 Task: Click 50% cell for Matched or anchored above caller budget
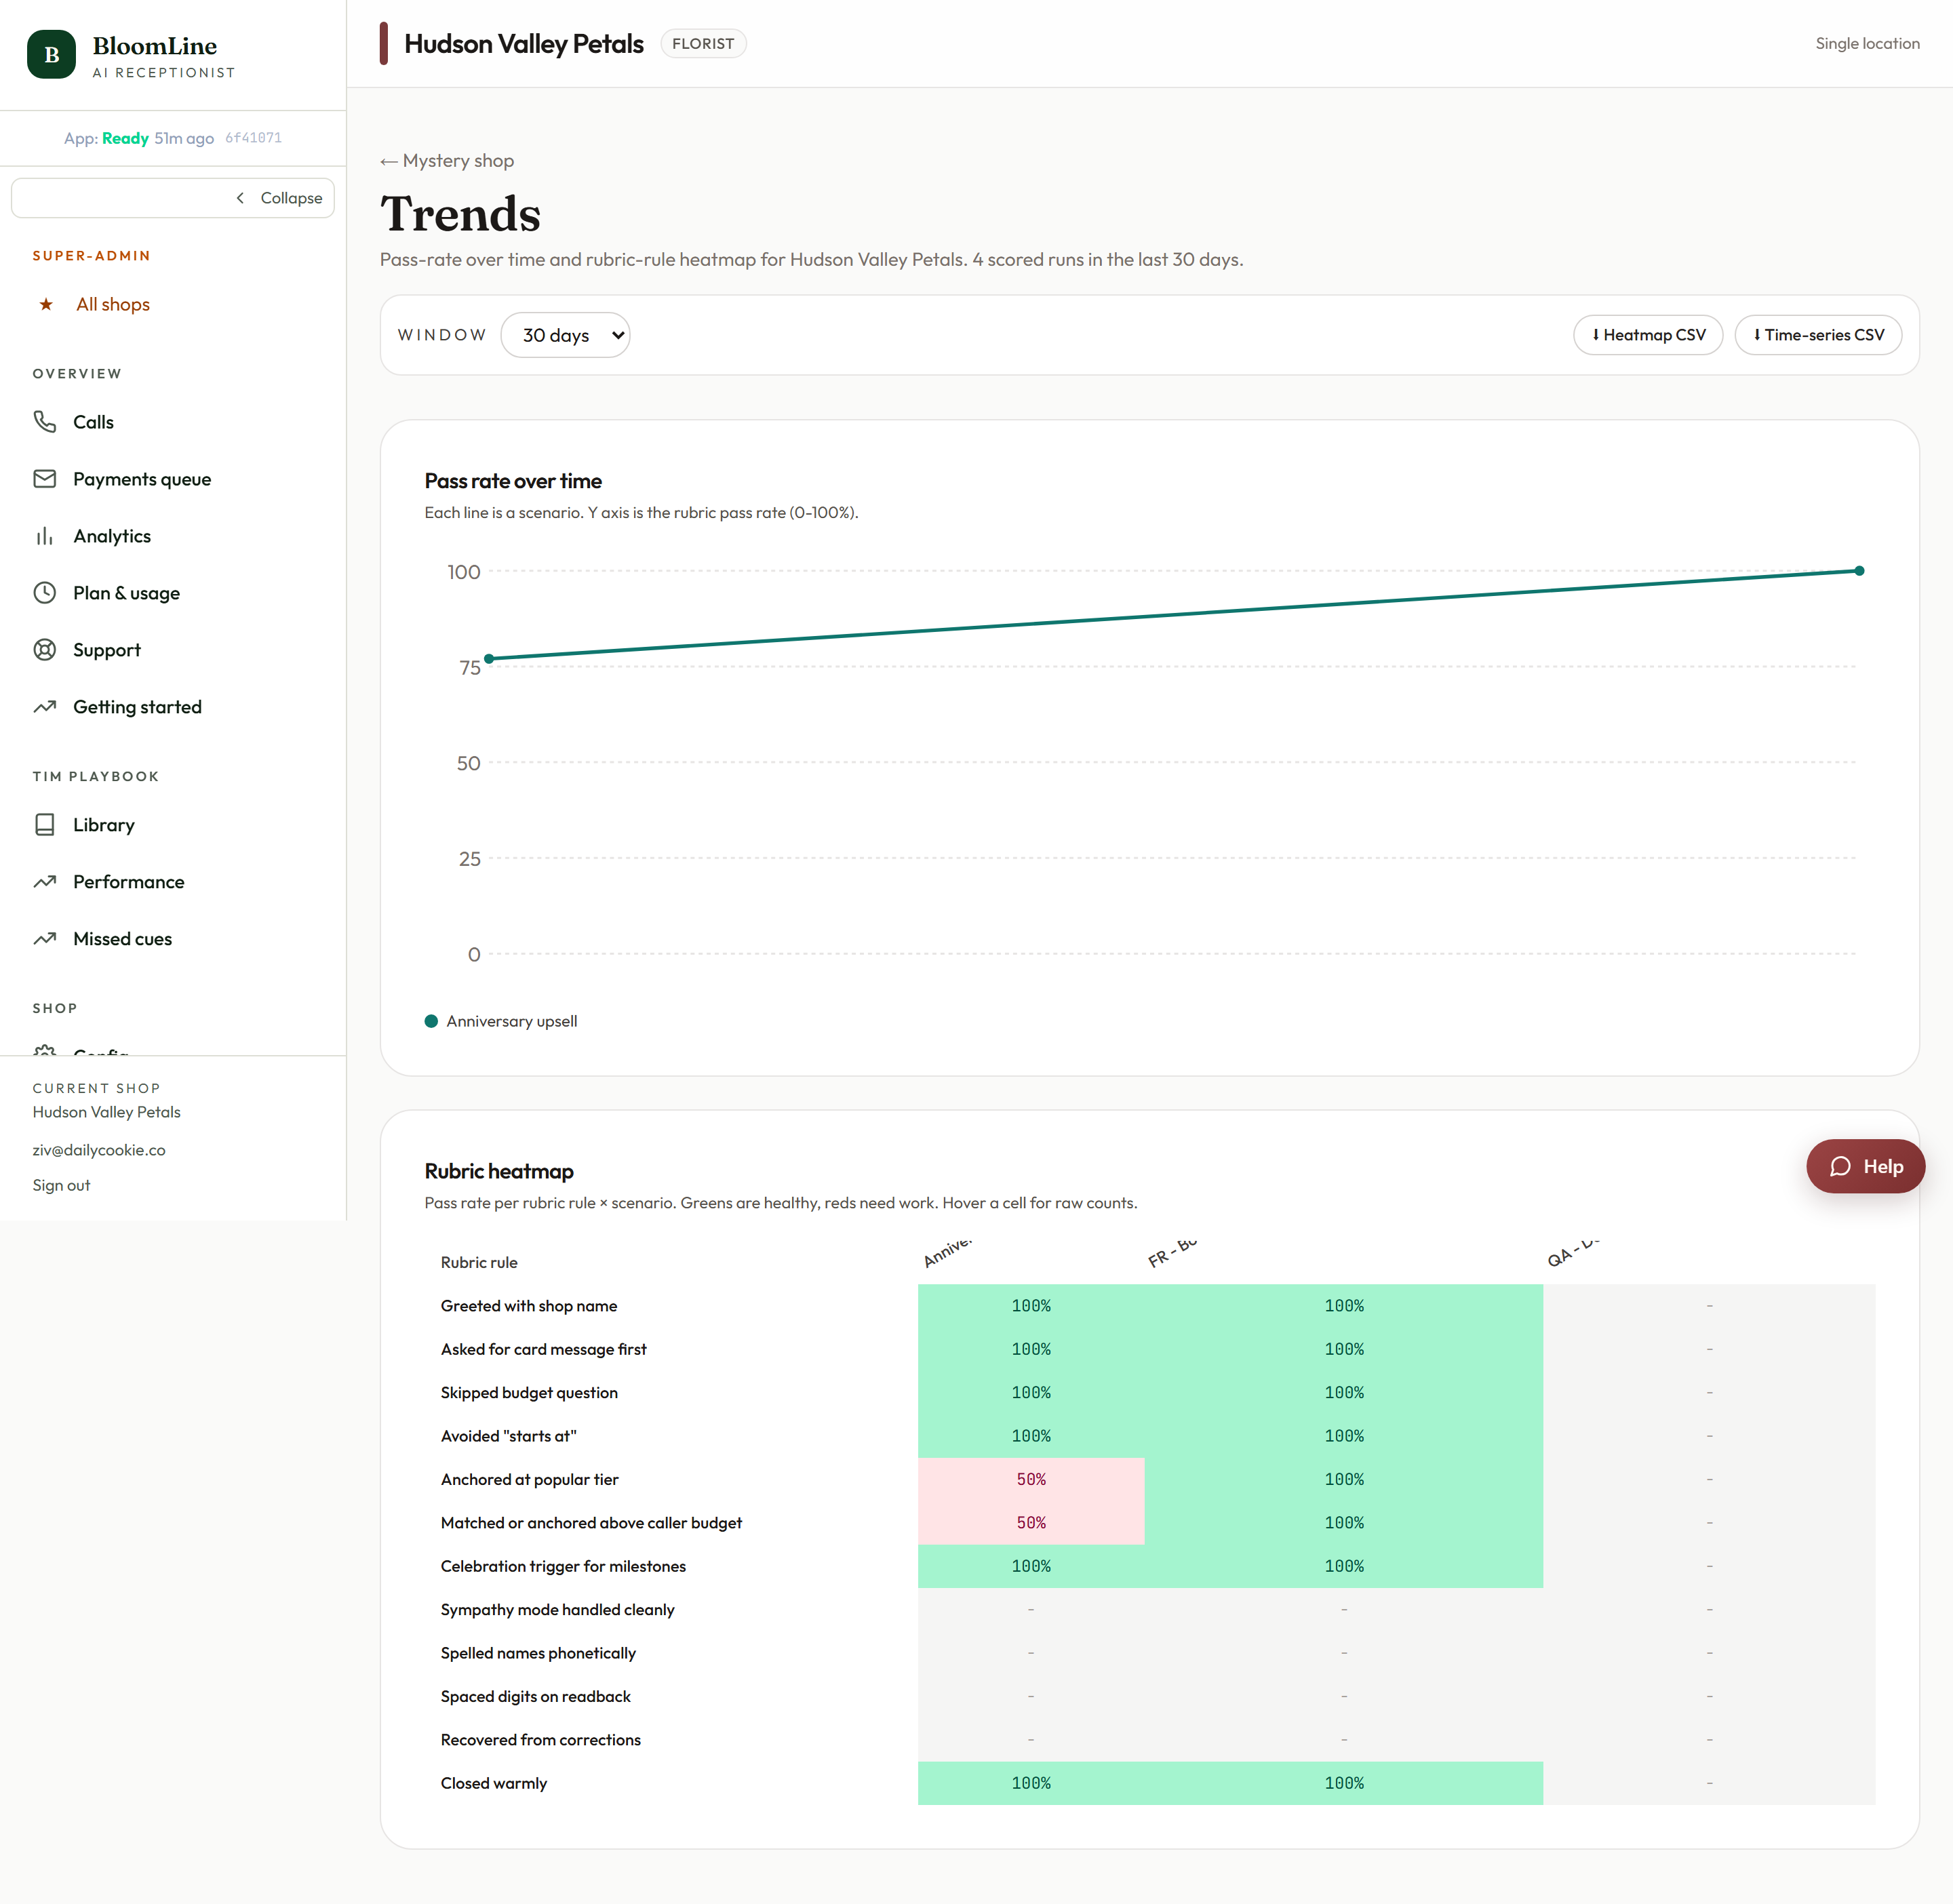click(1031, 1523)
